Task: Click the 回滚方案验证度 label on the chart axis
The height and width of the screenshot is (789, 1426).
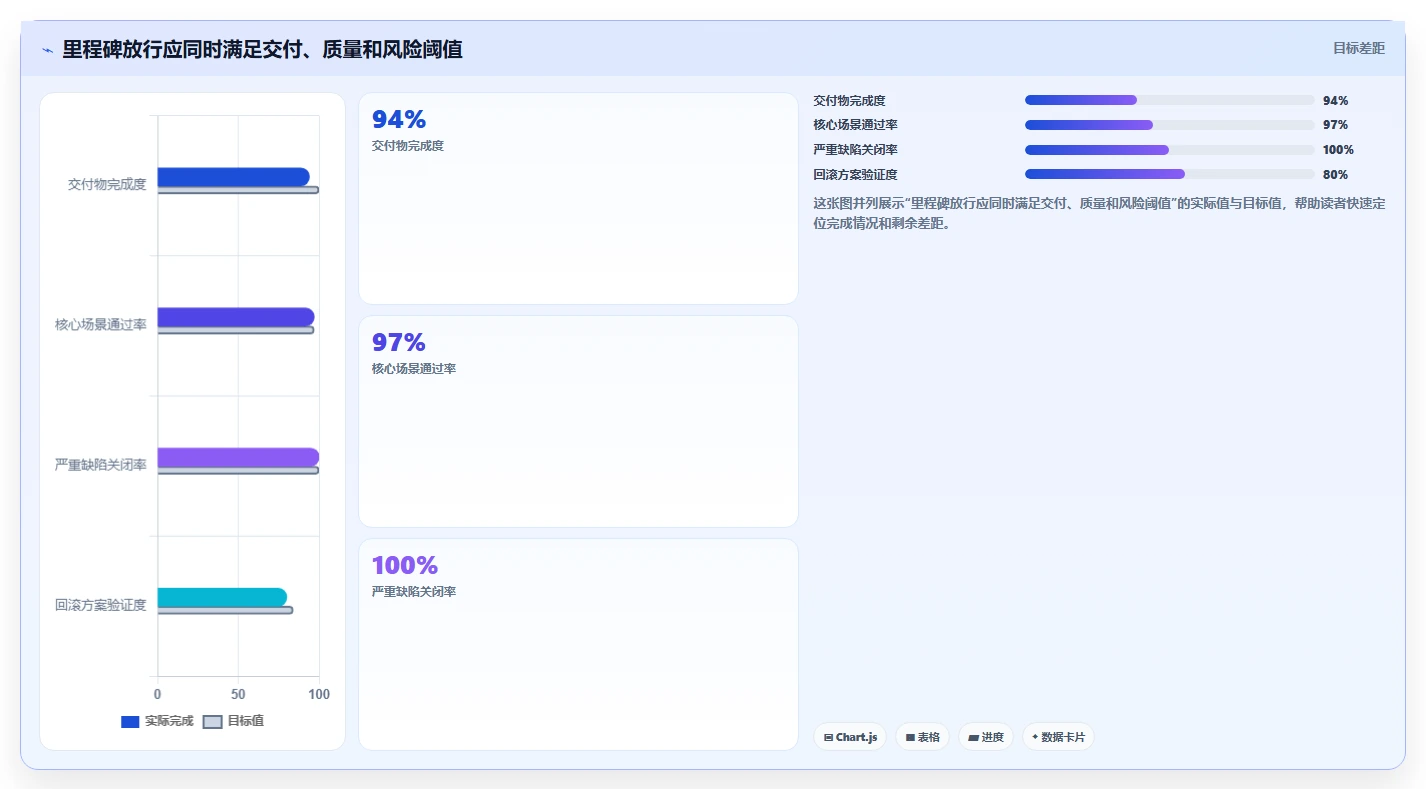Action: (x=101, y=605)
